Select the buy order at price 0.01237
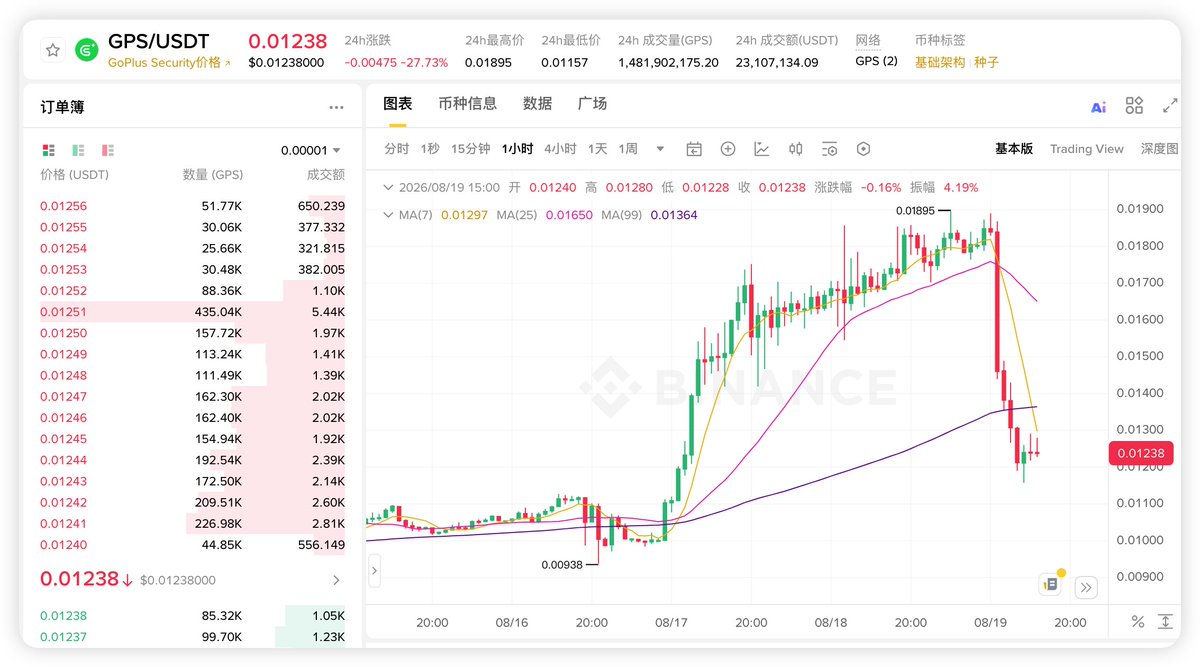1200x667 pixels. point(192,637)
